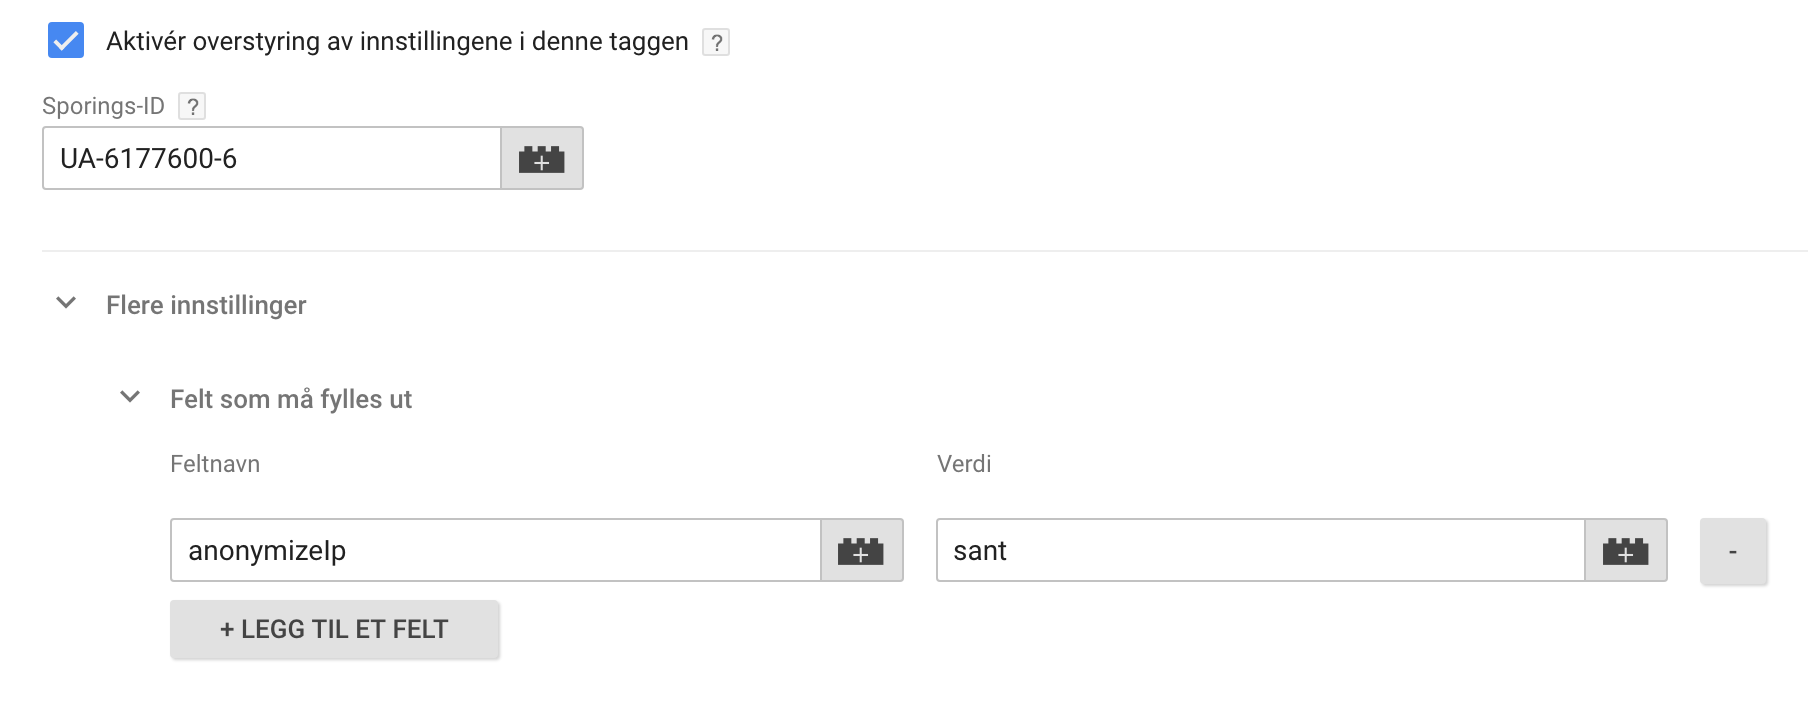
Task: Click the Flere innstillinger section heading
Action: 206,305
